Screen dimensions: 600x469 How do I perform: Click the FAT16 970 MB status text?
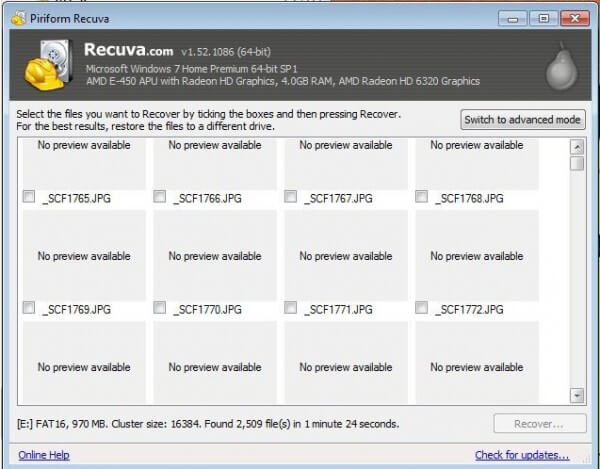(x=208, y=424)
